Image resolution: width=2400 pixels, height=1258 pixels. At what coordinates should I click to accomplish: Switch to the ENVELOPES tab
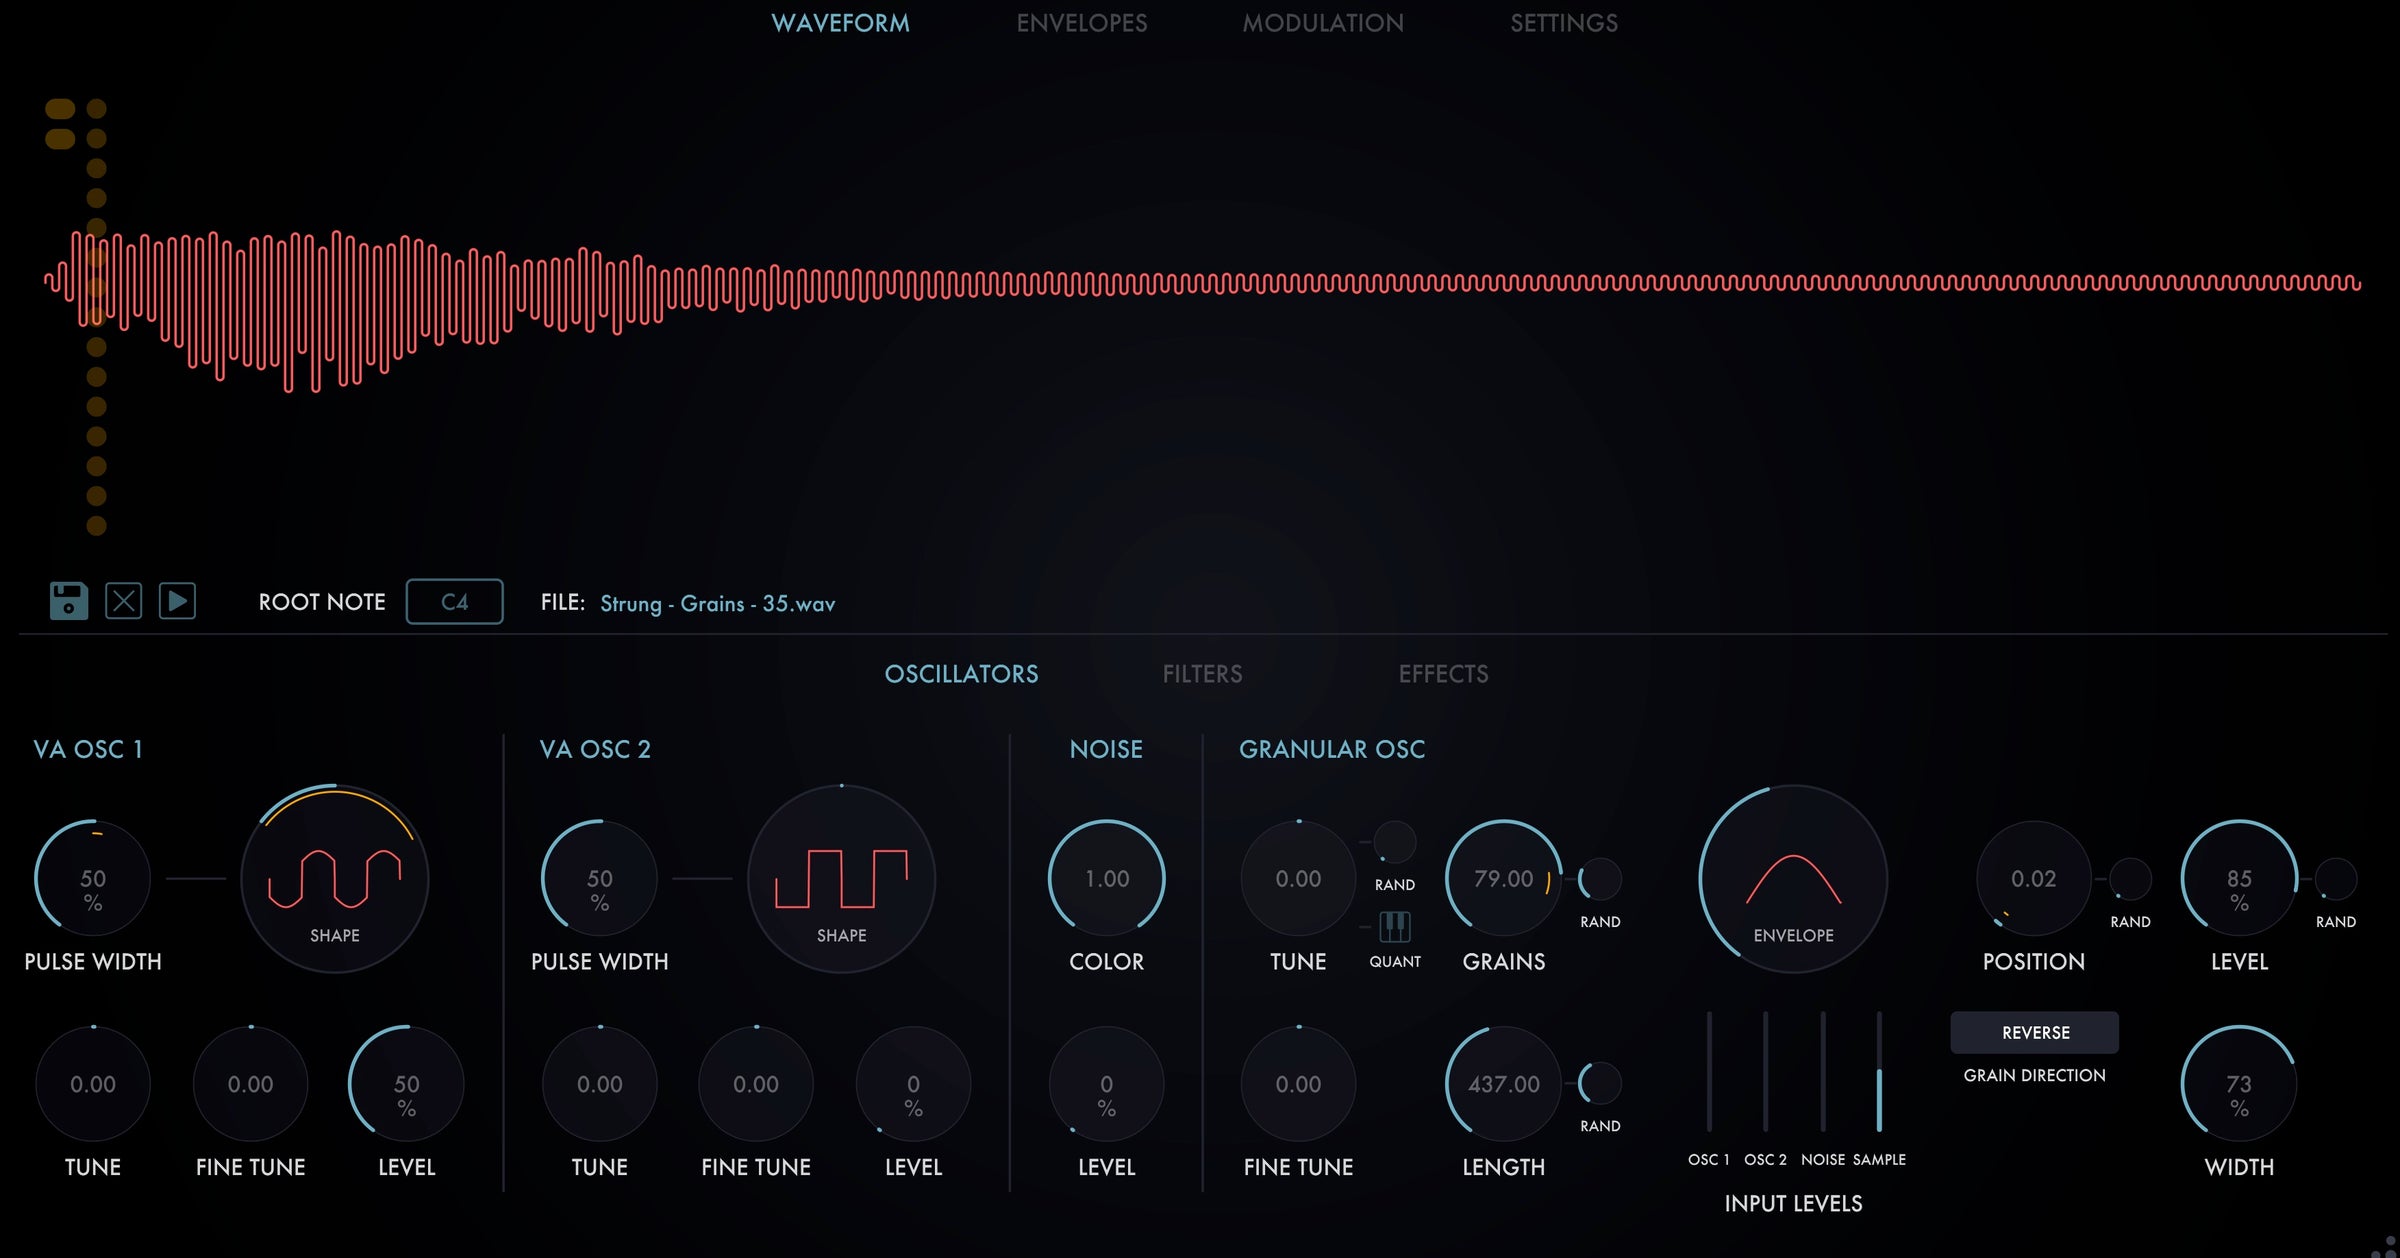pos(1082,23)
